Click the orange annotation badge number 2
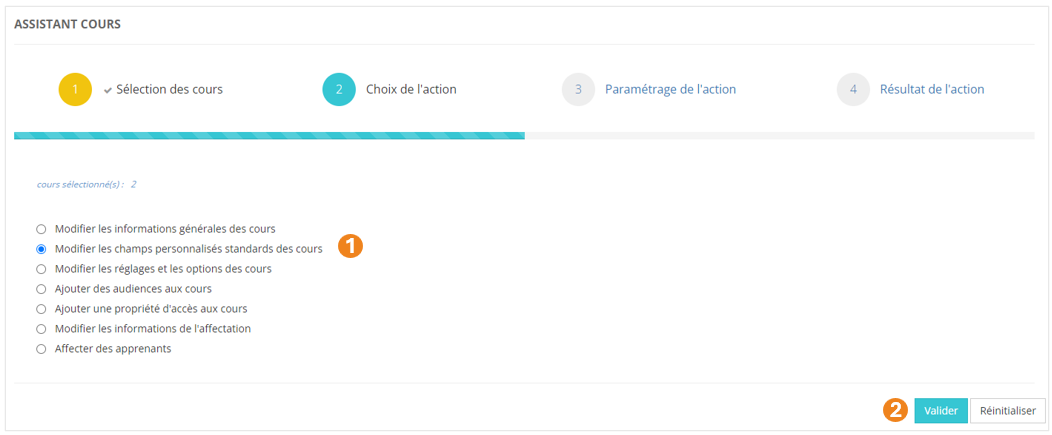This screenshot has width=1052, height=435. (x=897, y=410)
